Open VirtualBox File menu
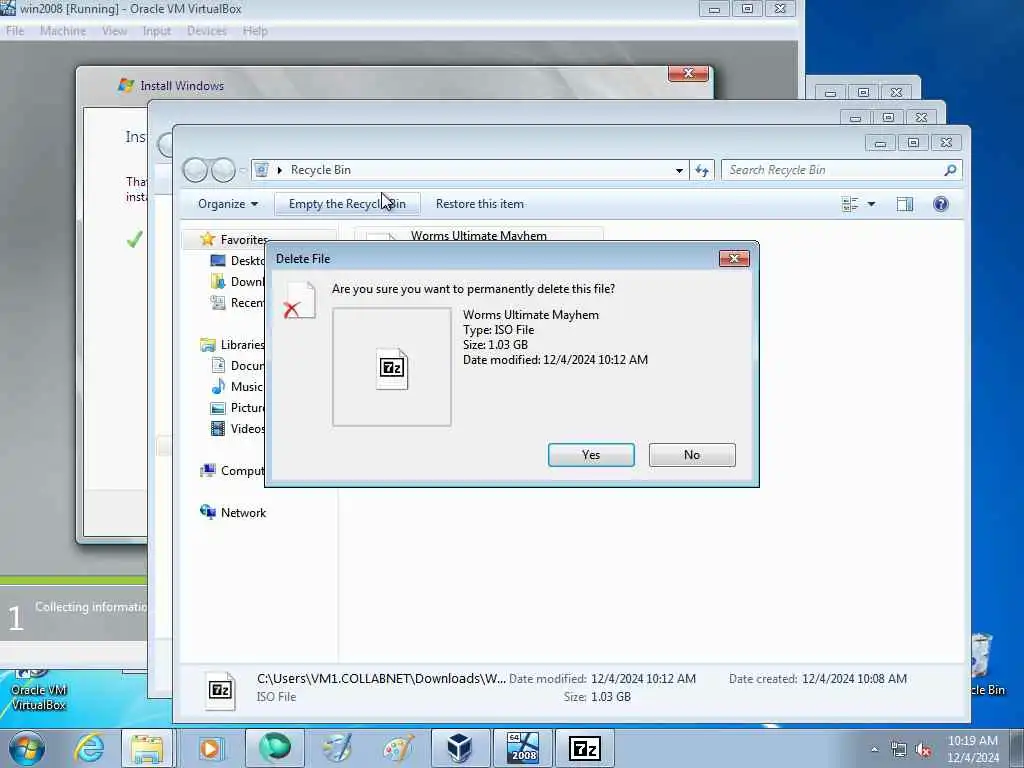This screenshot has height=768, width=1024. 15,31
